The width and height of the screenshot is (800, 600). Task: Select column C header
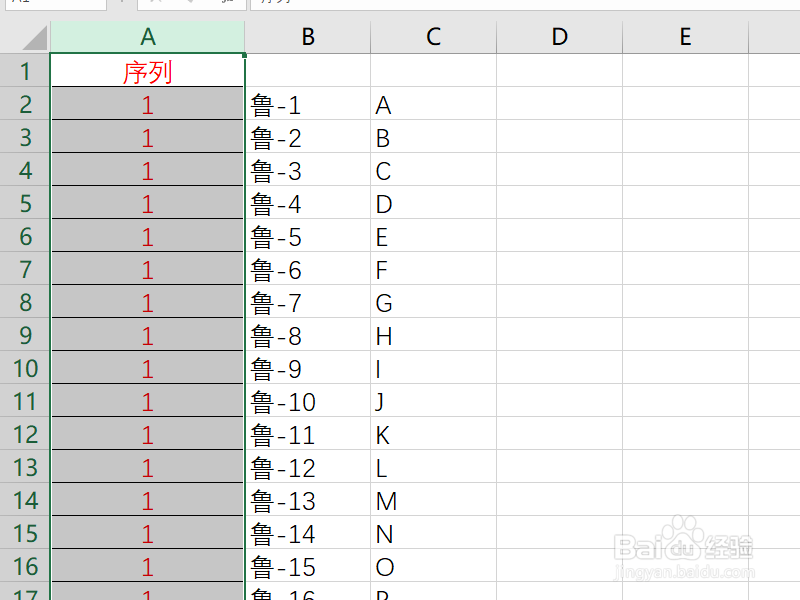(x=433, y=37)
